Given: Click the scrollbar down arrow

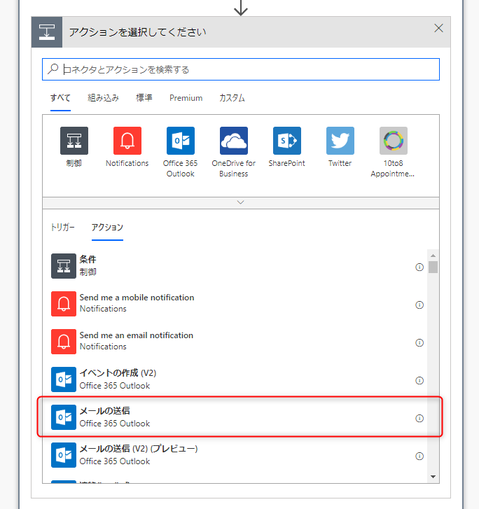Looking at the screenshot, I should point(433,477).
